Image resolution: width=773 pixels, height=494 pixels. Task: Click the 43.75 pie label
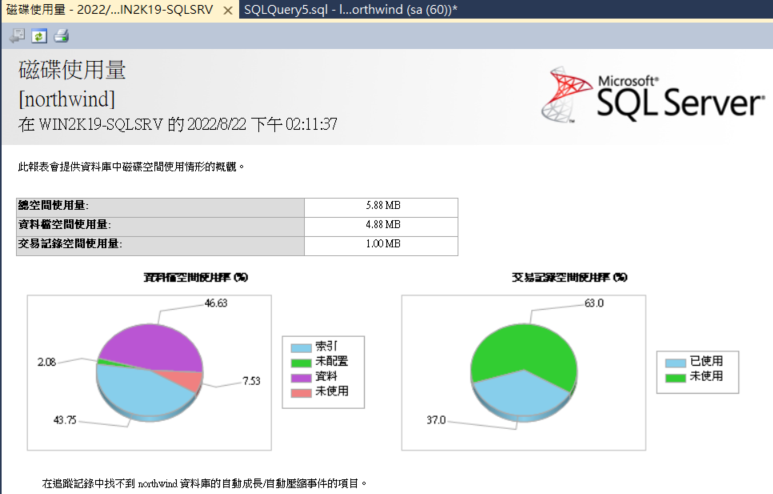coord(65,420)
